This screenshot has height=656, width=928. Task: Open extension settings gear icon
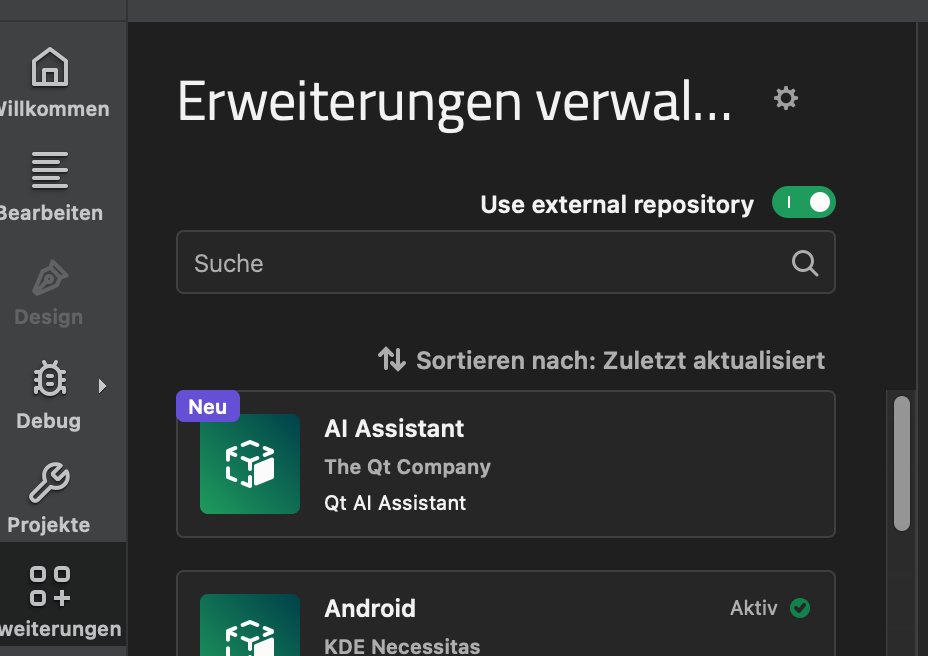pyautogui.click(x=786, y=98)
